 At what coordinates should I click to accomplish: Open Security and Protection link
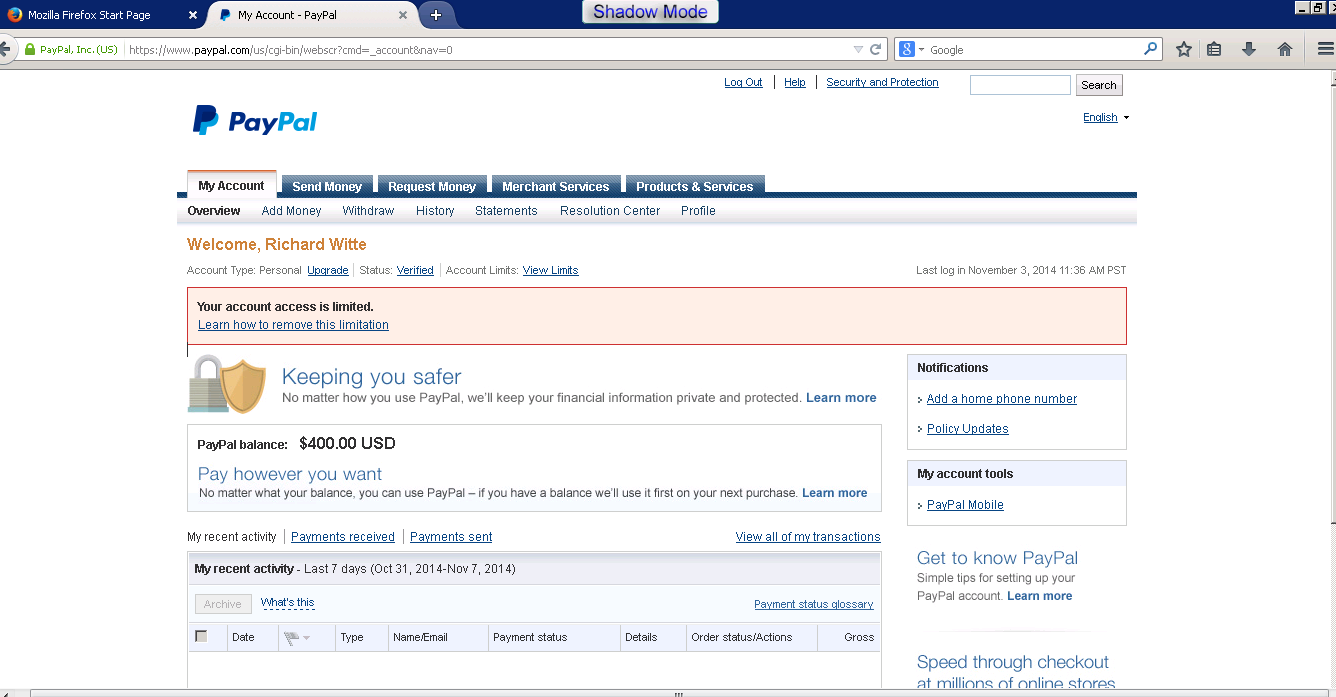tap(882, 82)
